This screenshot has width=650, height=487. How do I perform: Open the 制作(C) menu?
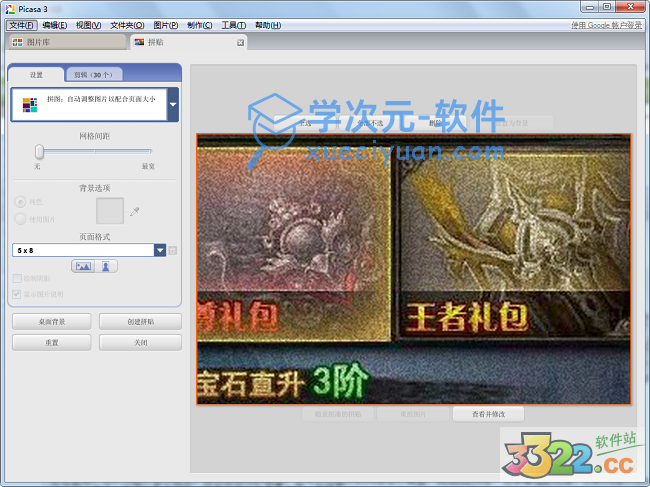point(199,25)
